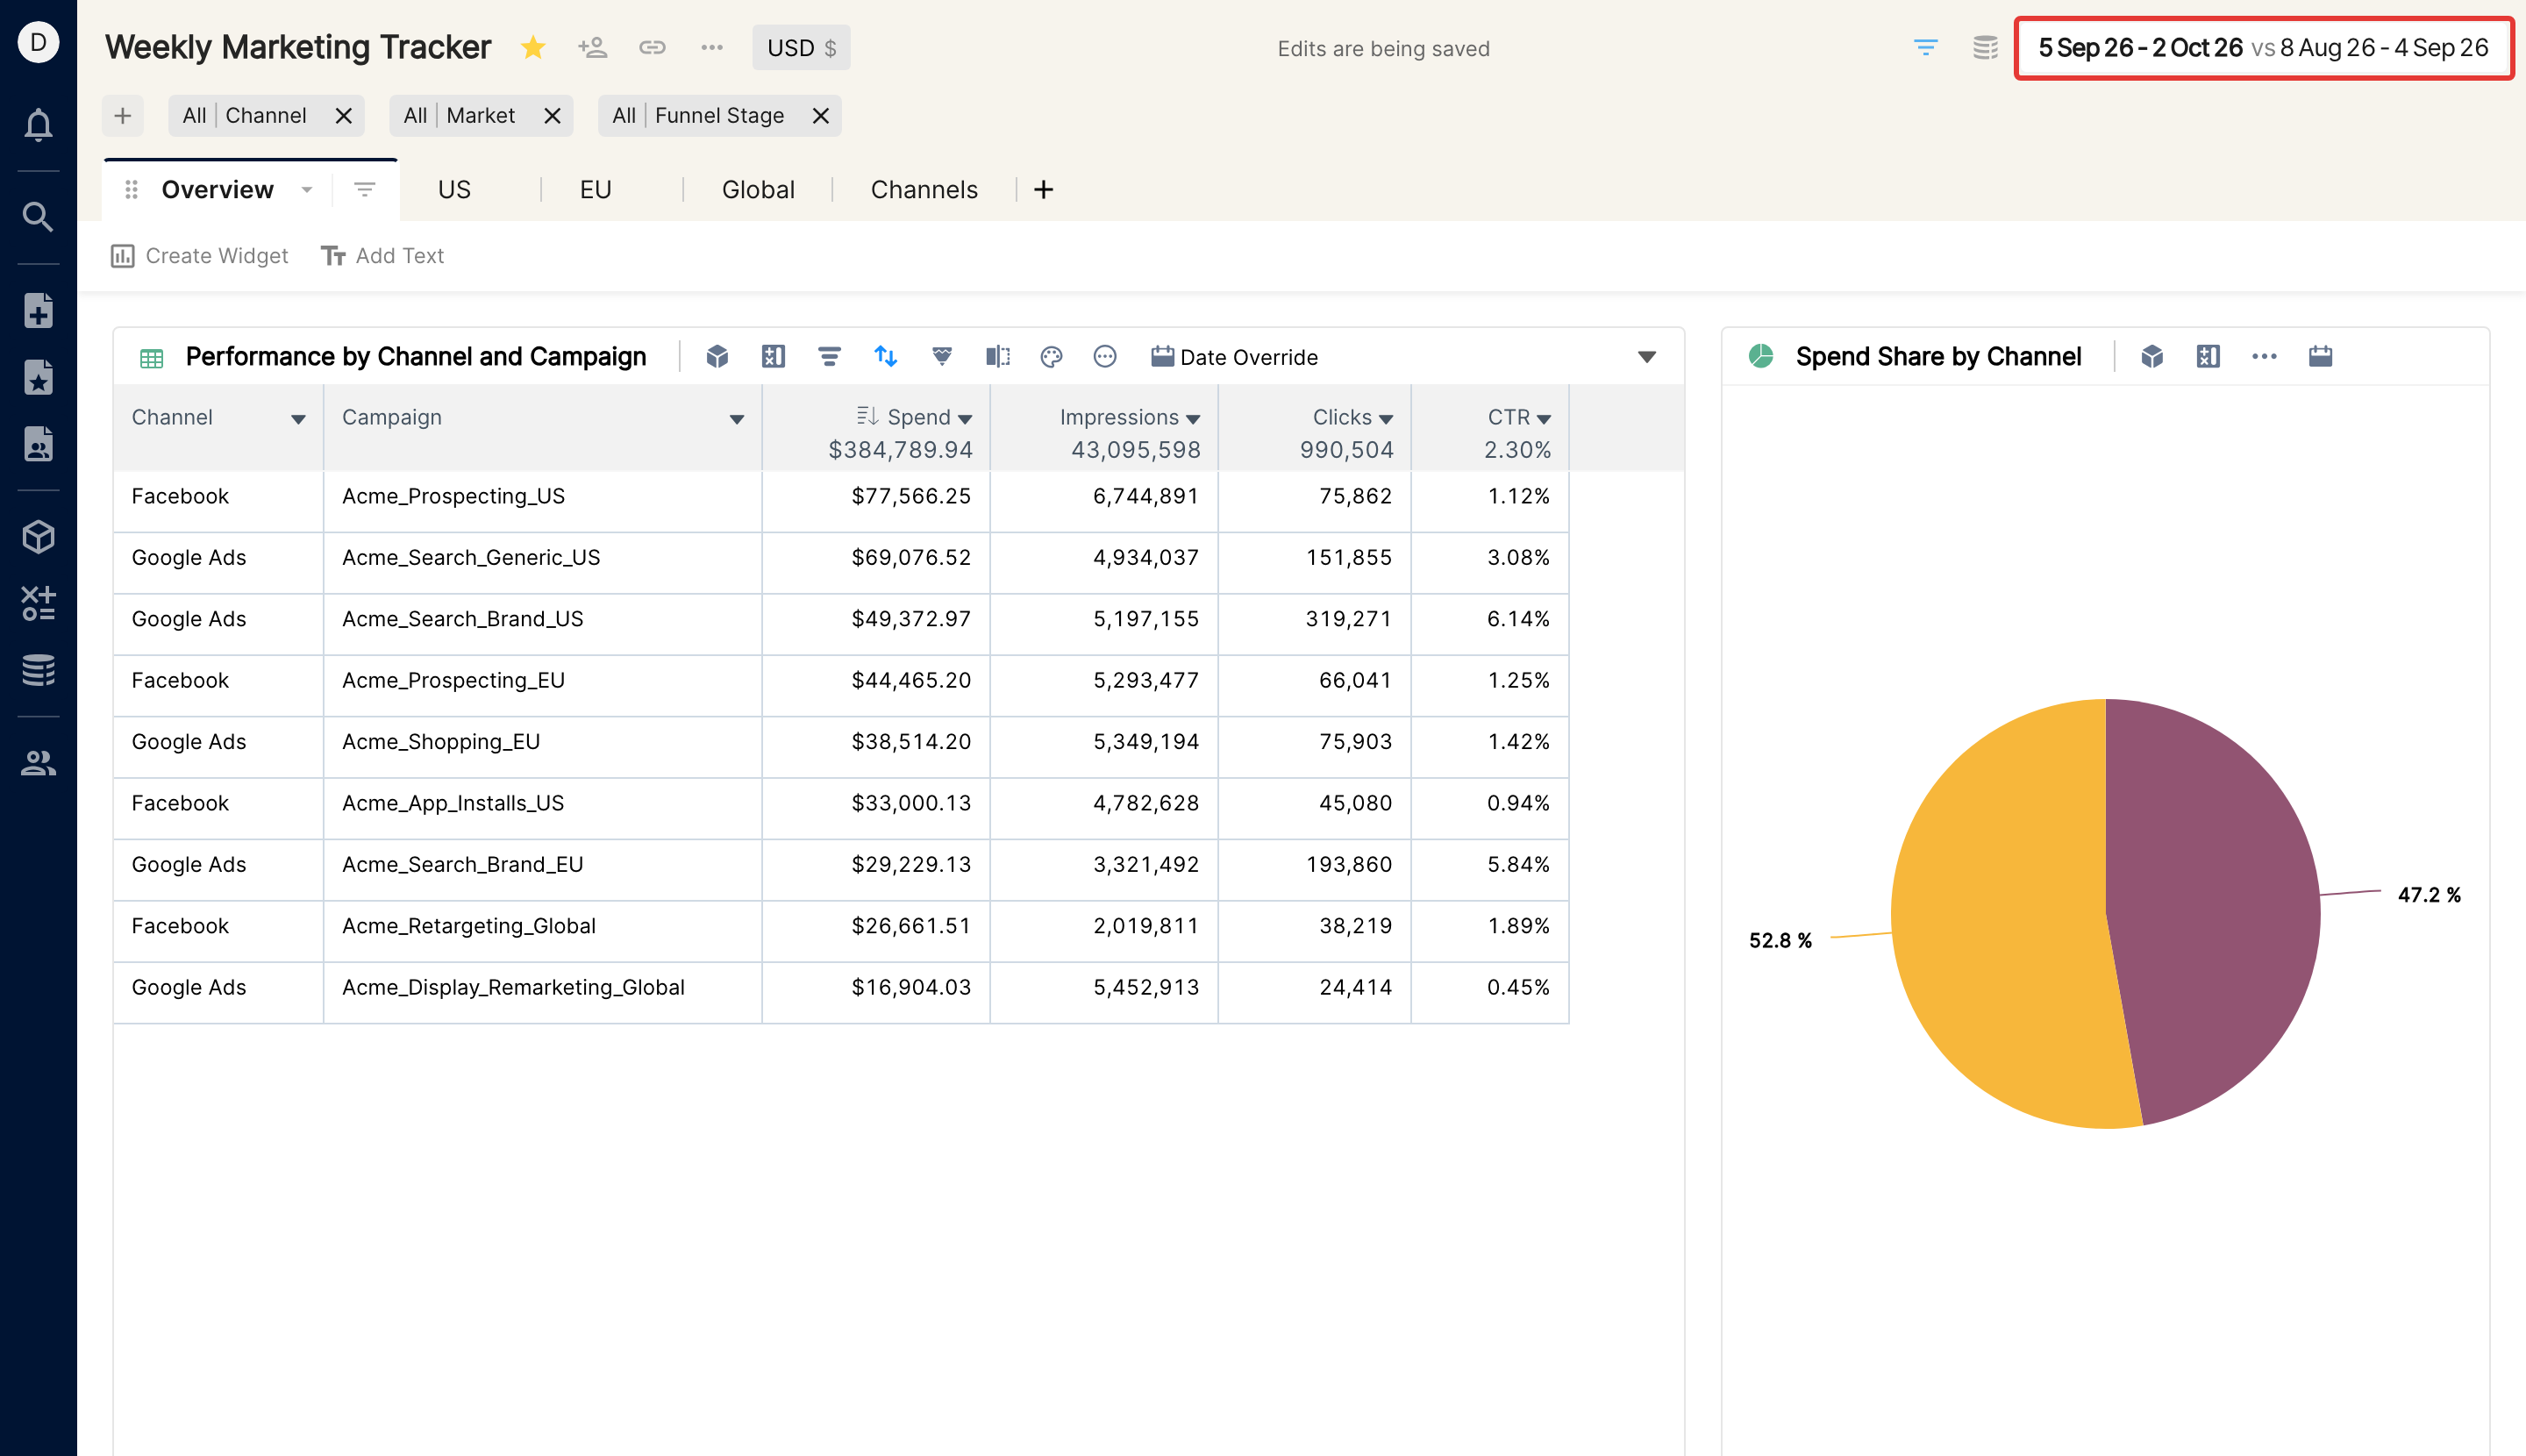Open the USD currency selector
2526x1456 pixels.
801,47
